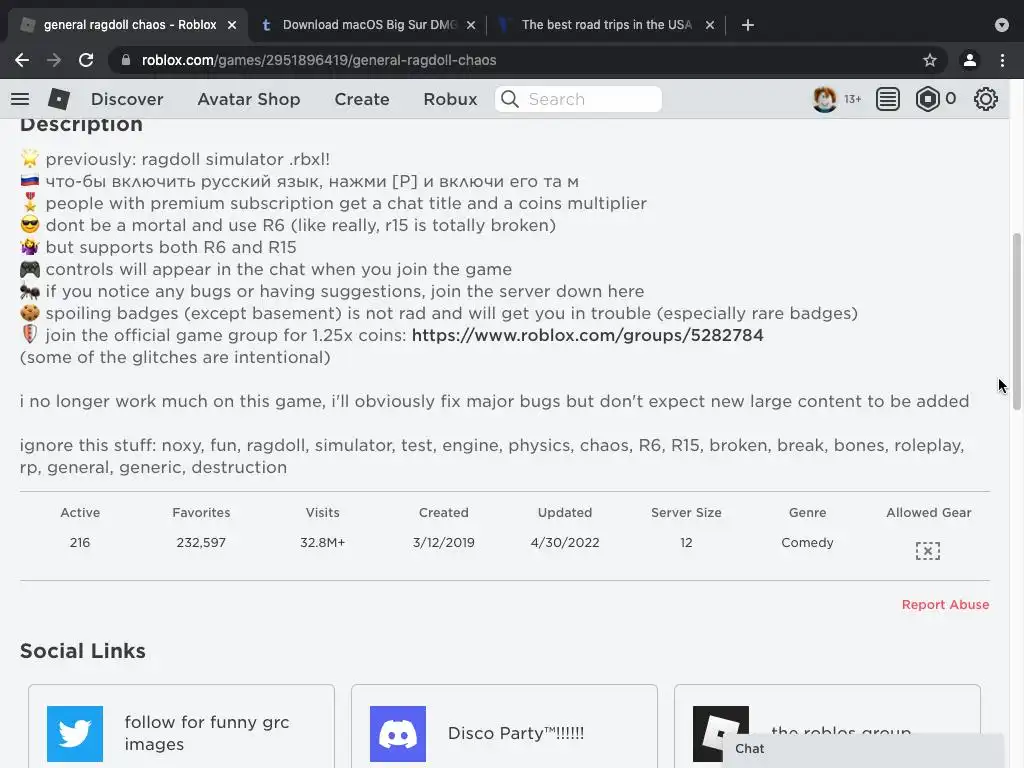Open the Chrome profile icon

(x=970, y=60)
